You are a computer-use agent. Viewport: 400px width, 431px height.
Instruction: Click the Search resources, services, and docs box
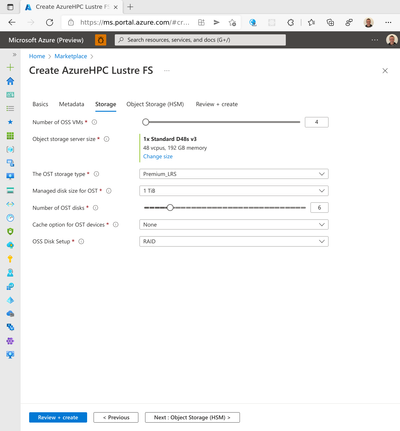200,40
